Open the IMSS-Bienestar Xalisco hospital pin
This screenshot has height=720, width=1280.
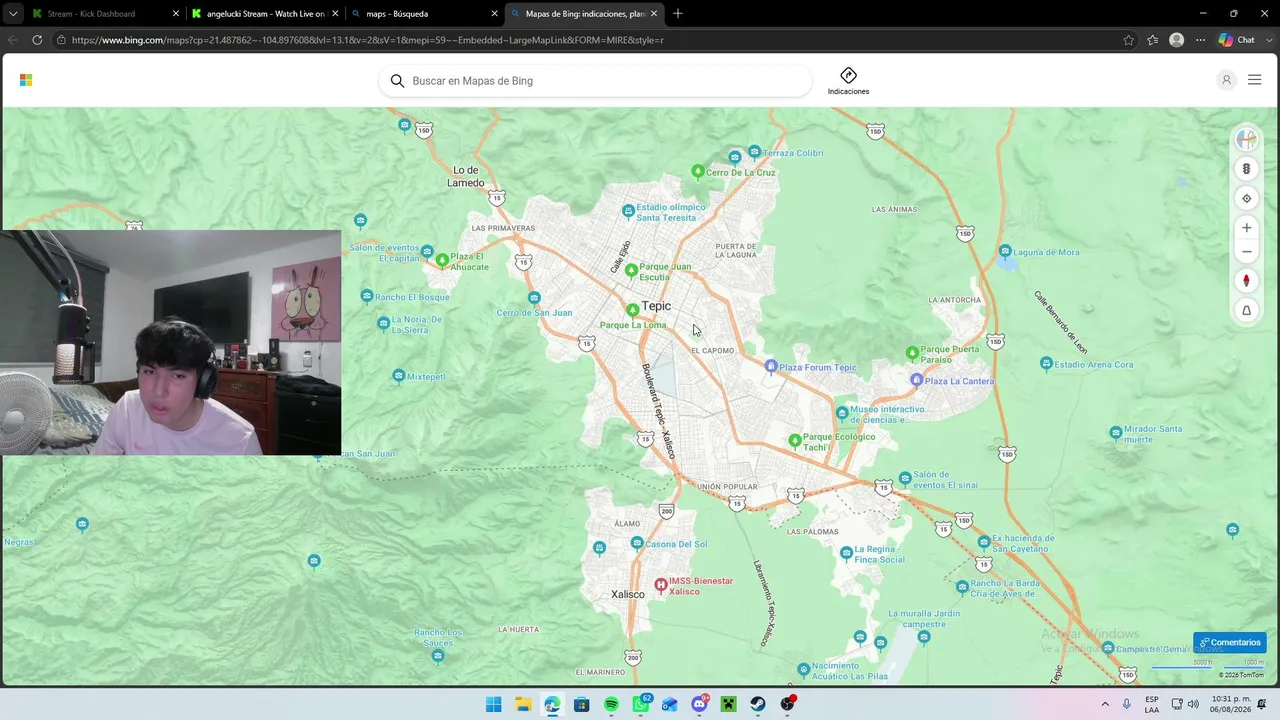[x=660, y=584]
